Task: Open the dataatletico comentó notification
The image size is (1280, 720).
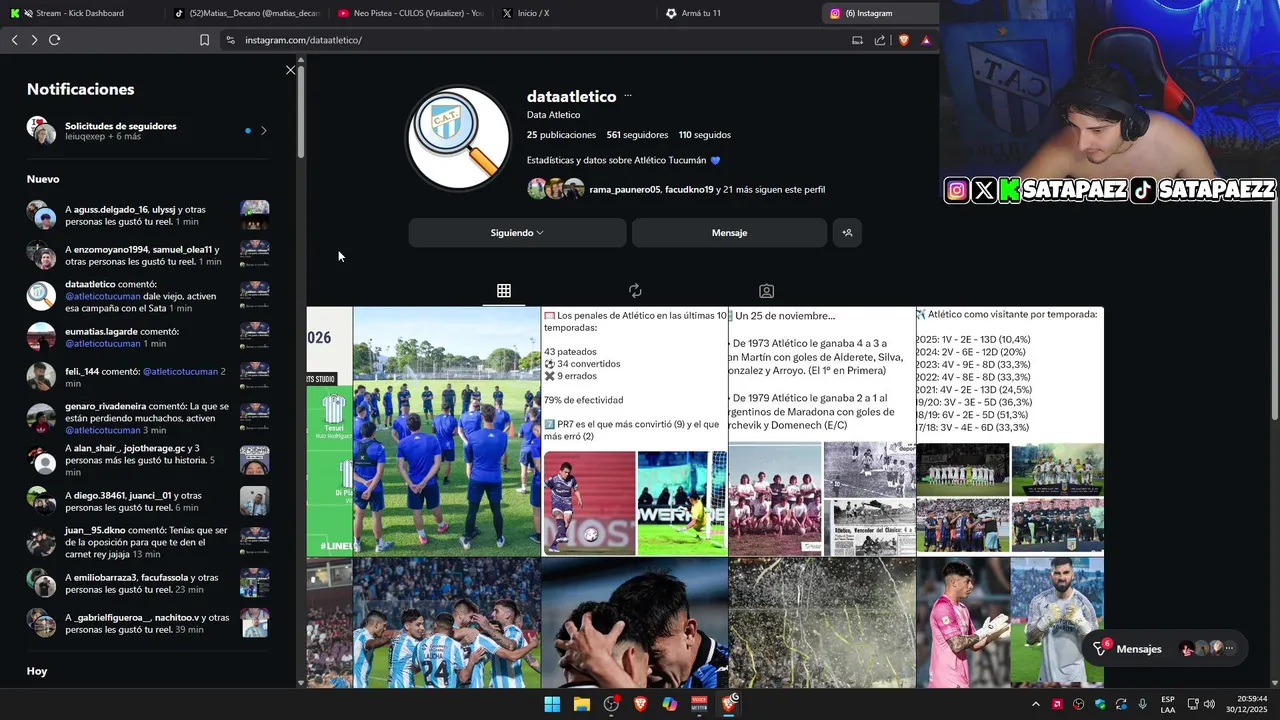Action: pos(148,296)
